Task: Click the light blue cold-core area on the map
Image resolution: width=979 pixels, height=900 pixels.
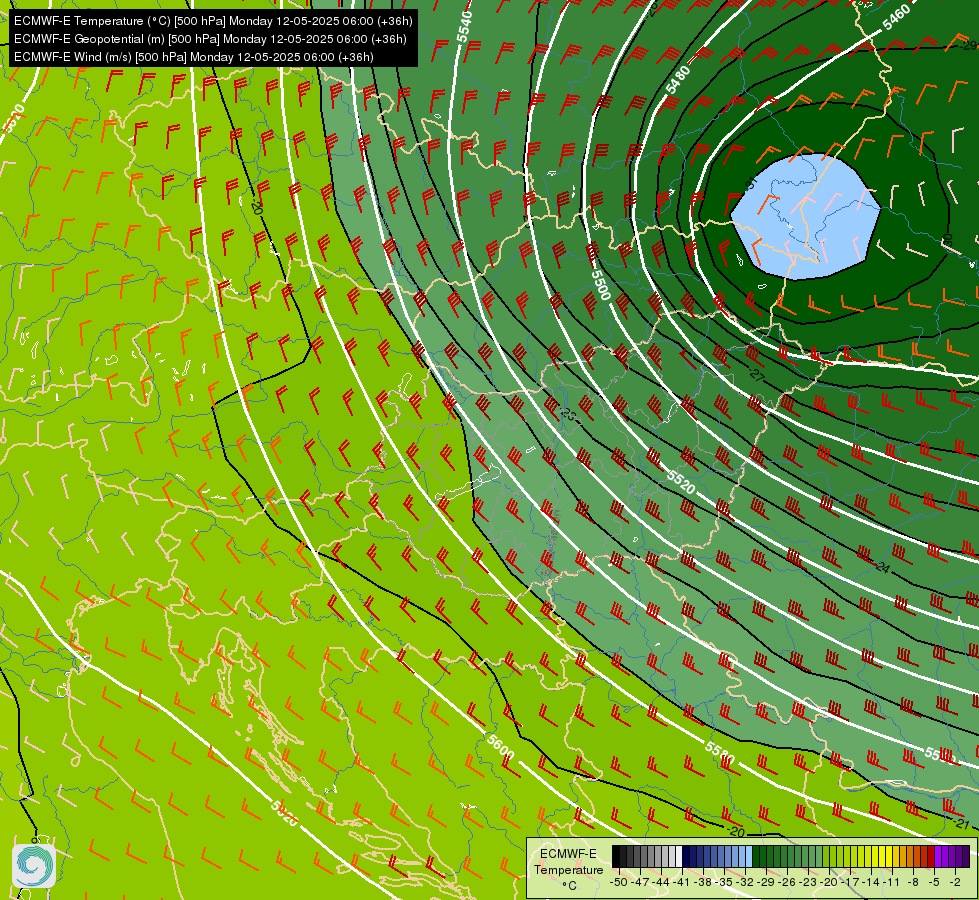Action: click(x=805, y=217)
